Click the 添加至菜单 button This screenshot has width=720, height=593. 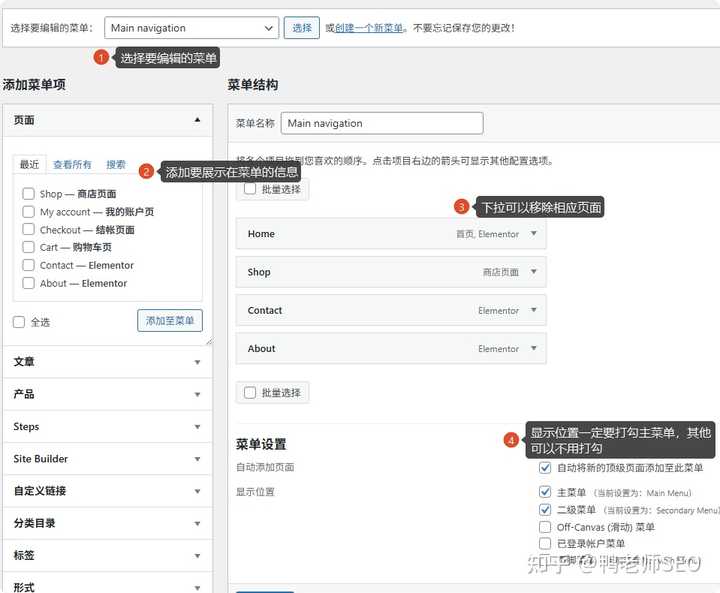tap(170, 320)
